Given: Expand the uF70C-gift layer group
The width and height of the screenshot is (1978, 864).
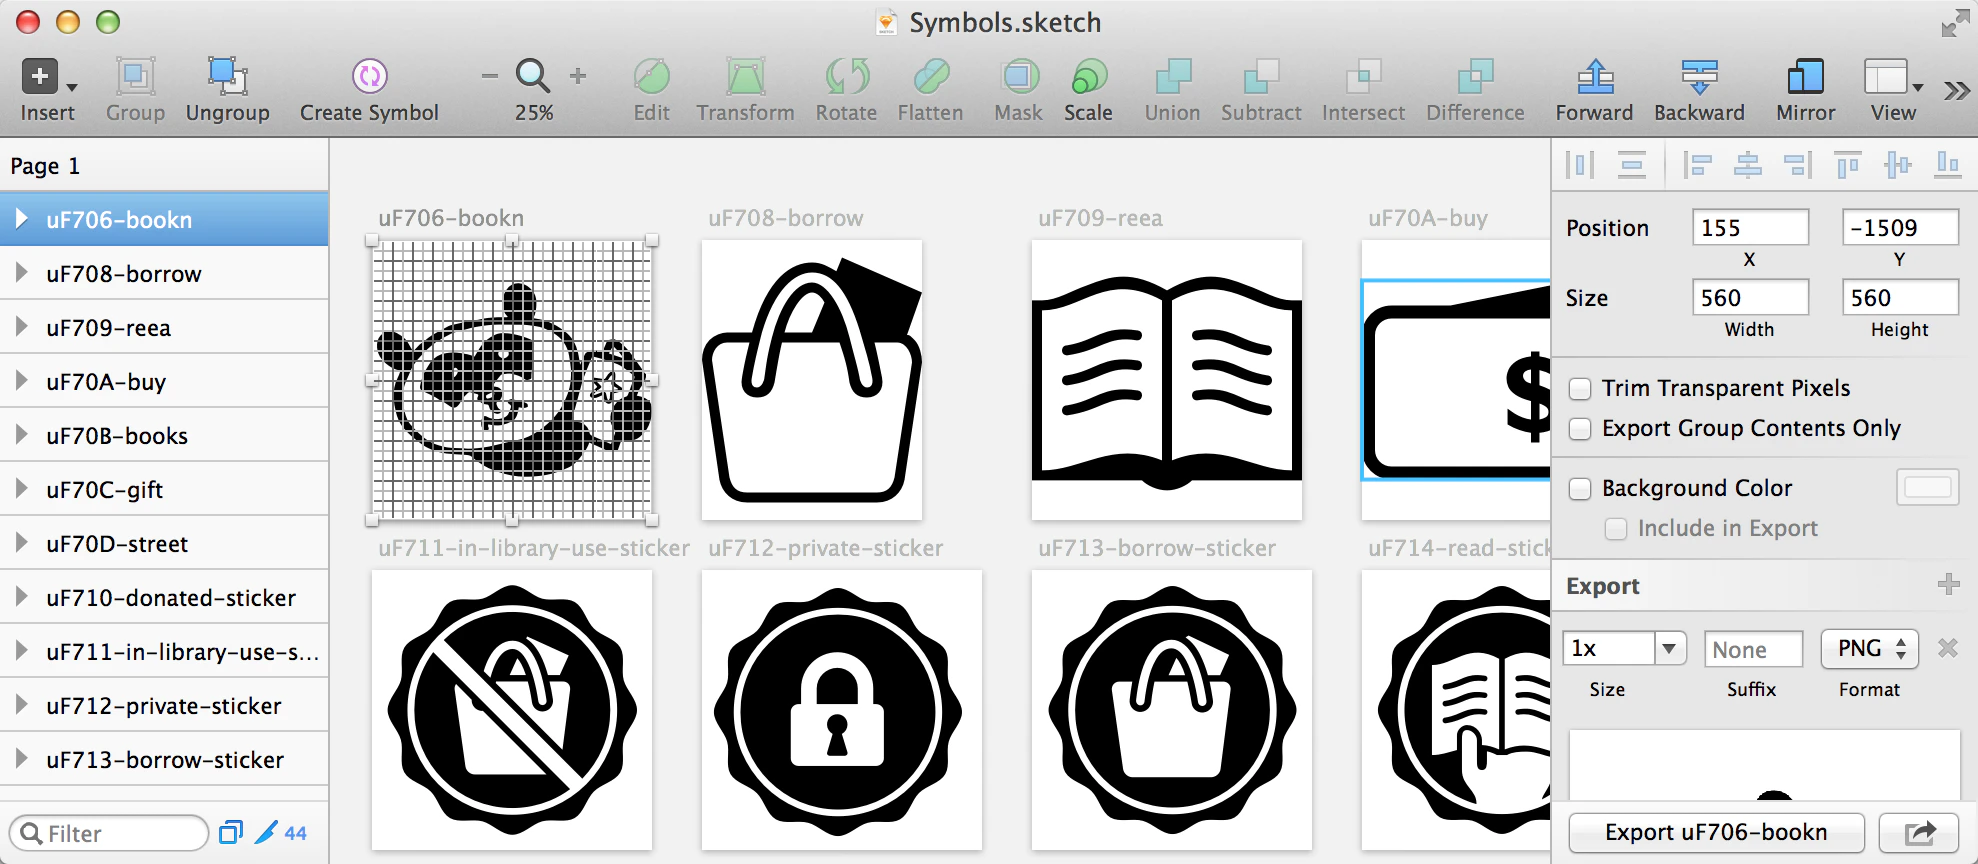Looking at the screenshot, I should pyautogui.click(x=20, y=489).
